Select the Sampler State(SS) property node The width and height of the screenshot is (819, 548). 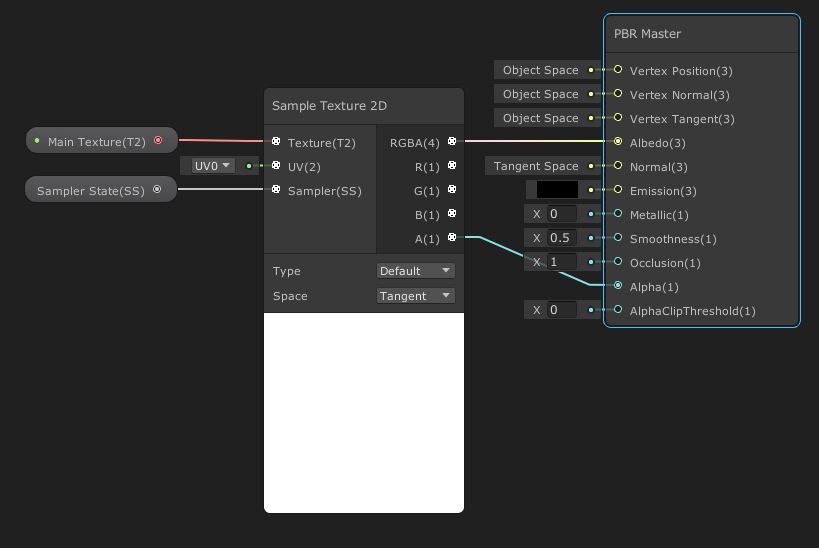coord(101,190)
